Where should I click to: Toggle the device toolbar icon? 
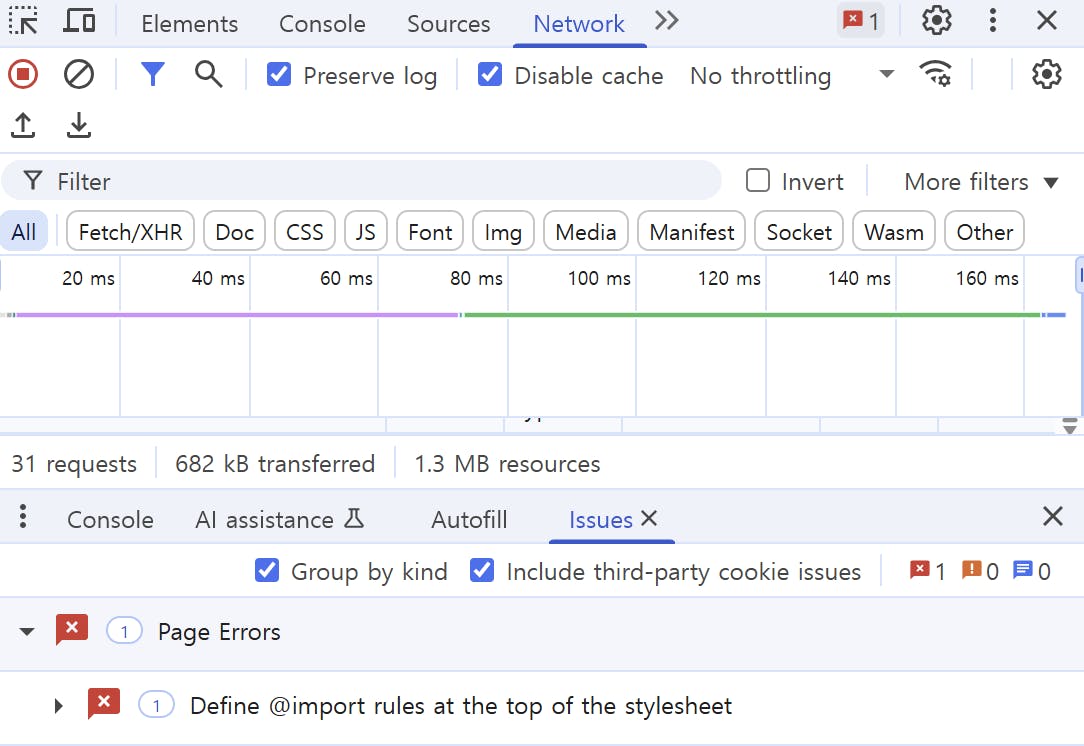point(79,21)
